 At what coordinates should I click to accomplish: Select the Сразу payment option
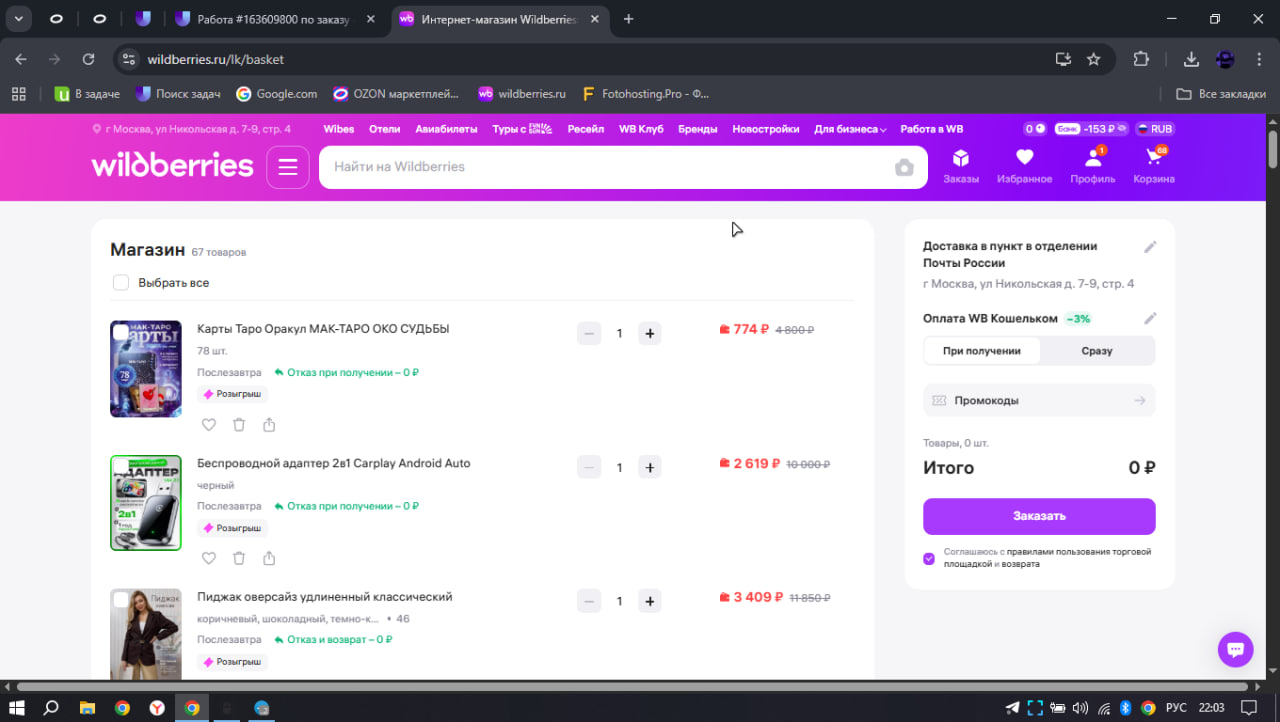[x=1096, y=351]
